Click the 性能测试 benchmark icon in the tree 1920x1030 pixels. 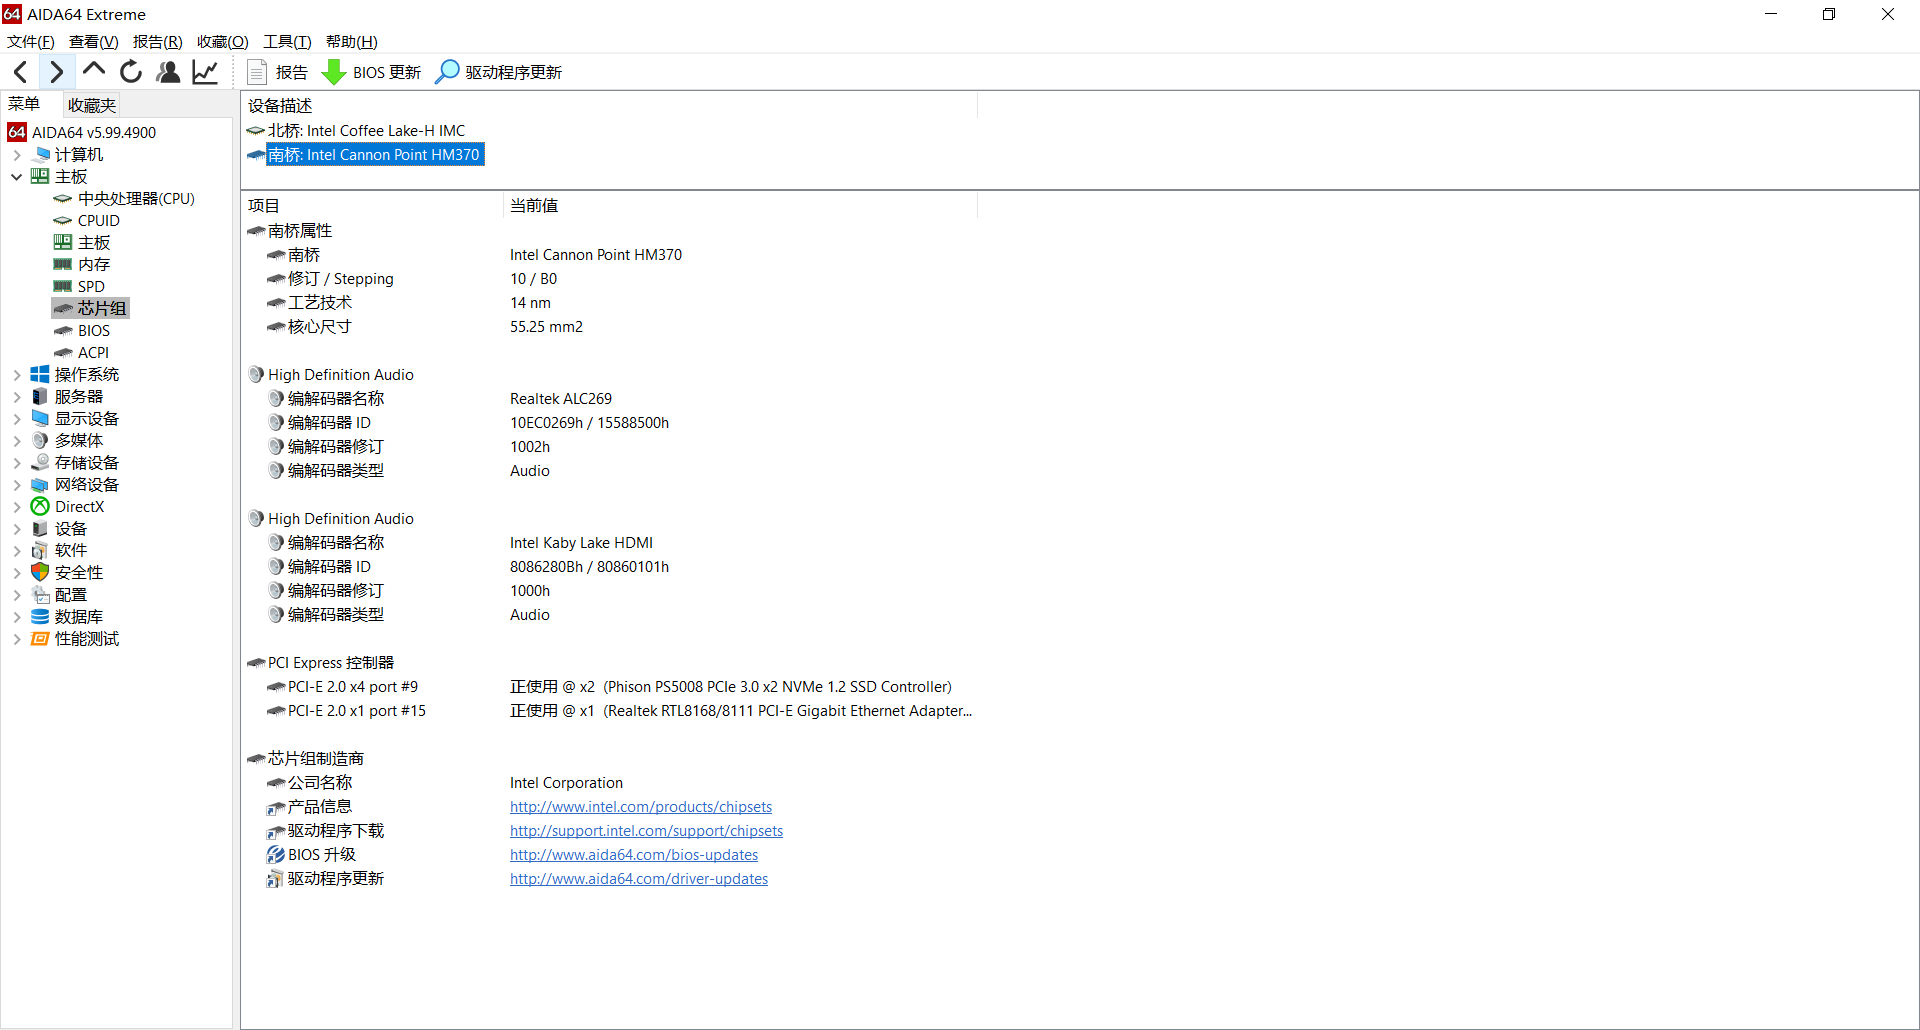tap(40, 639)
